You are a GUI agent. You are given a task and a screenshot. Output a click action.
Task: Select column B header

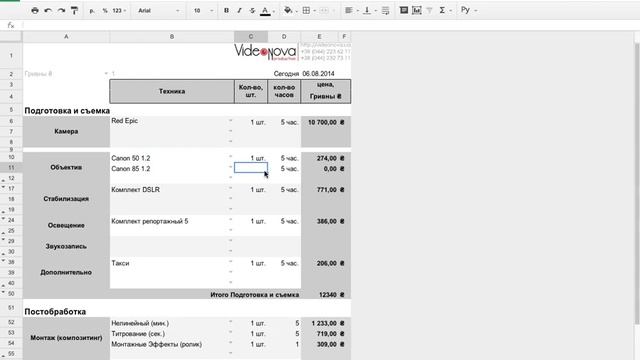coord(172,37)
